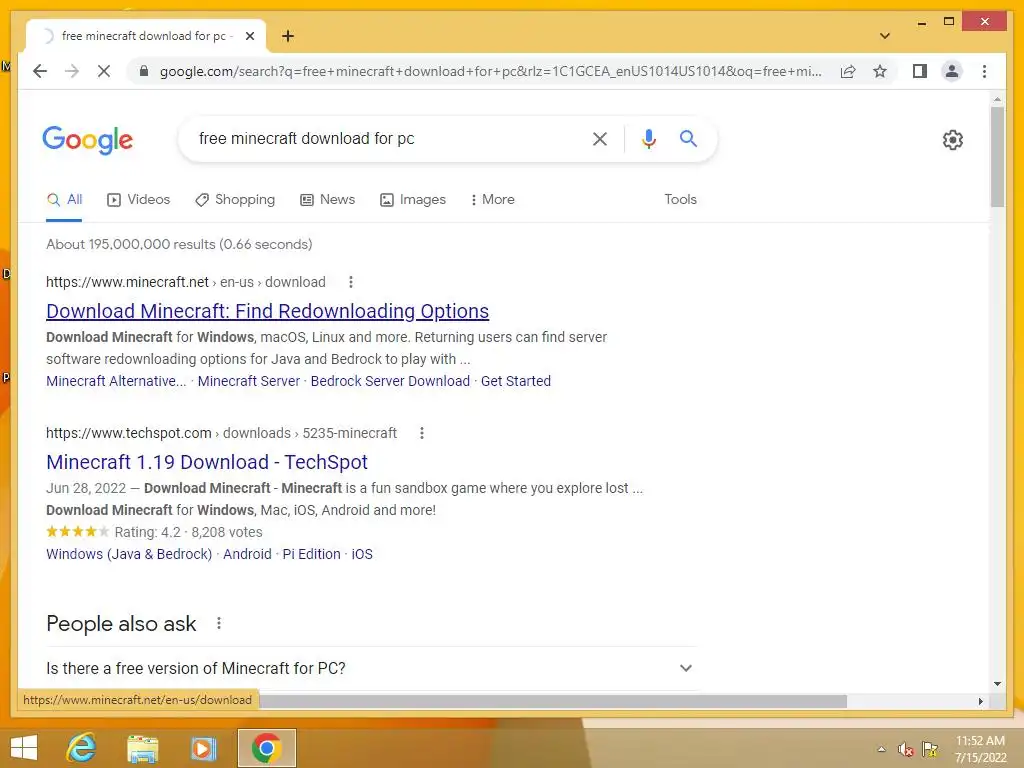Launch Internet Explorer from the taskbar
1024x768 pixels.
pyautogui.click(x=82, y=748)
